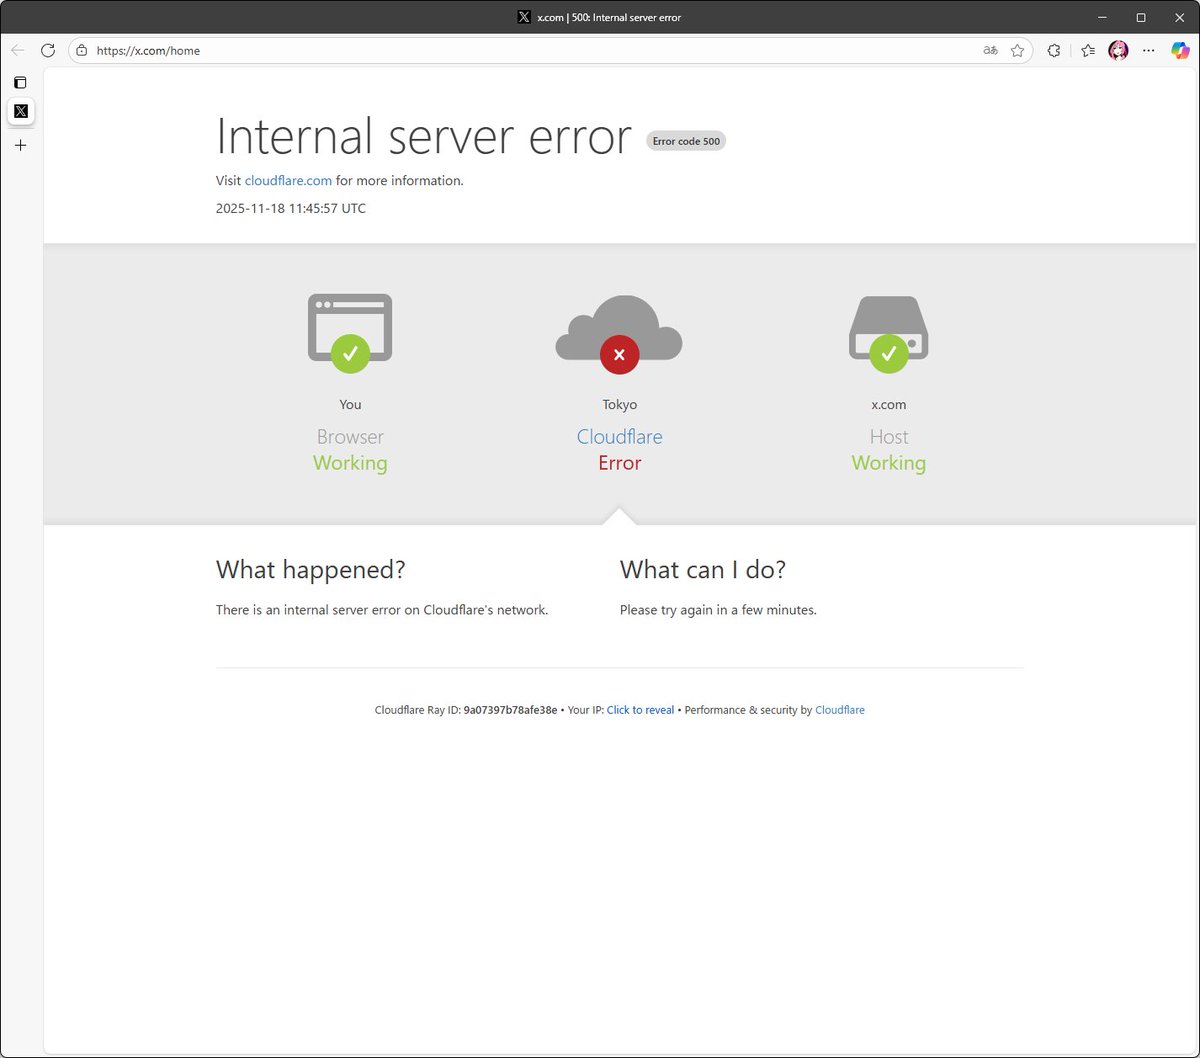Click the Internal server error heading
The width and height of the screenshot is (1200, 1058).
[x=424, y=136]
